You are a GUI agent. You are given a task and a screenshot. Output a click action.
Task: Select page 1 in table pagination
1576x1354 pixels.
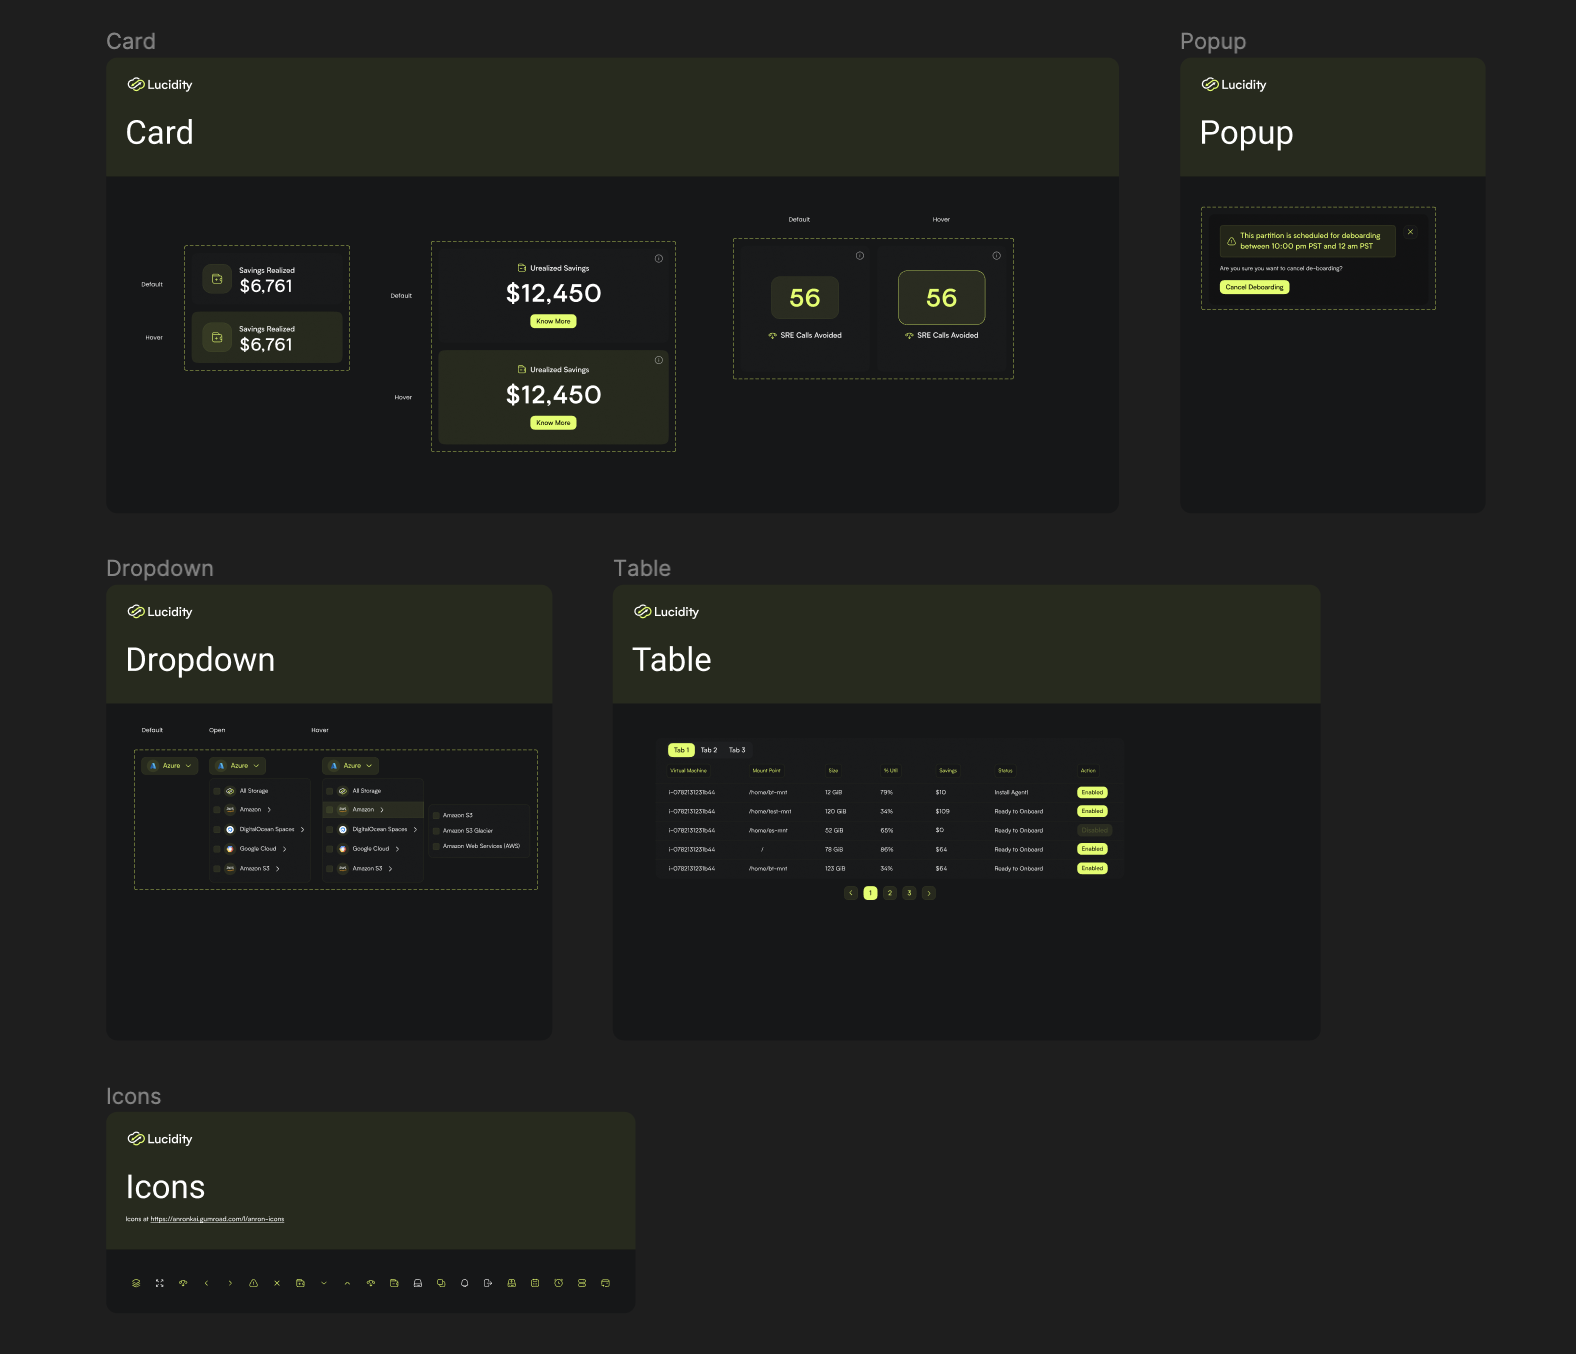tap(870, 893)
